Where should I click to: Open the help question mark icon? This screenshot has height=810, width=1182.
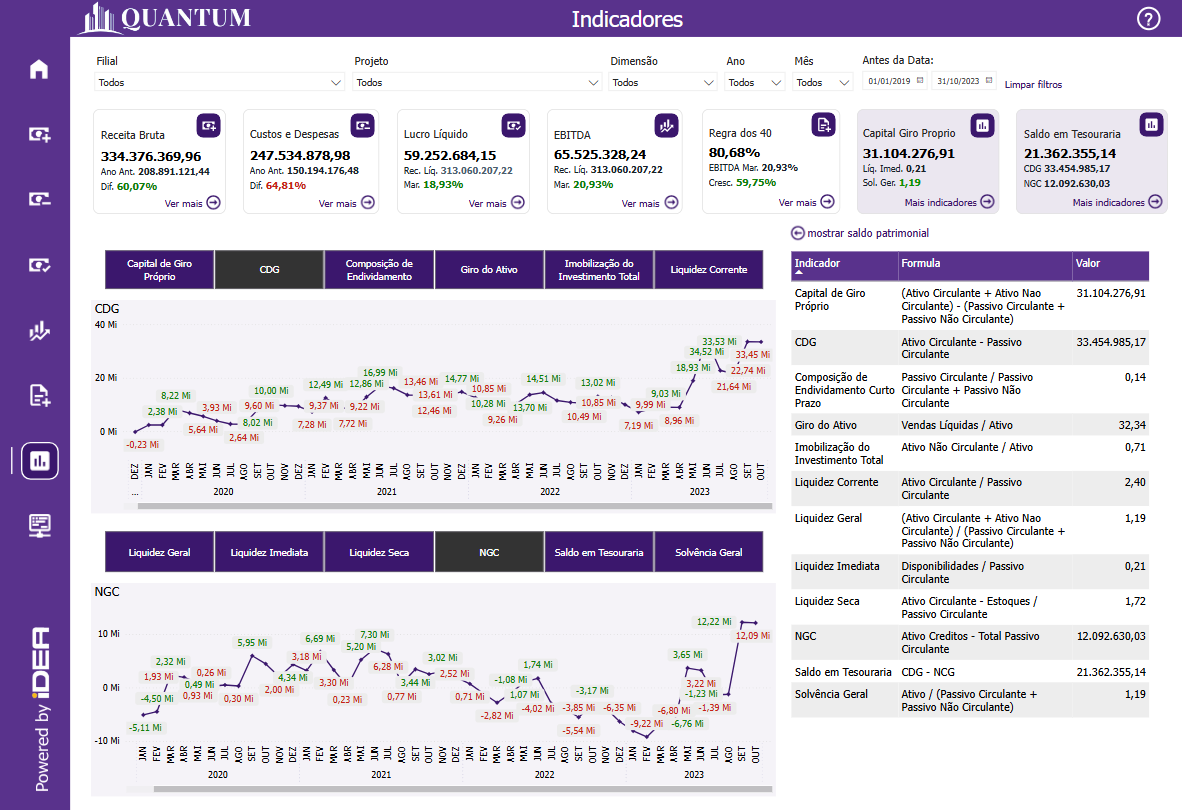(1149, 19)
